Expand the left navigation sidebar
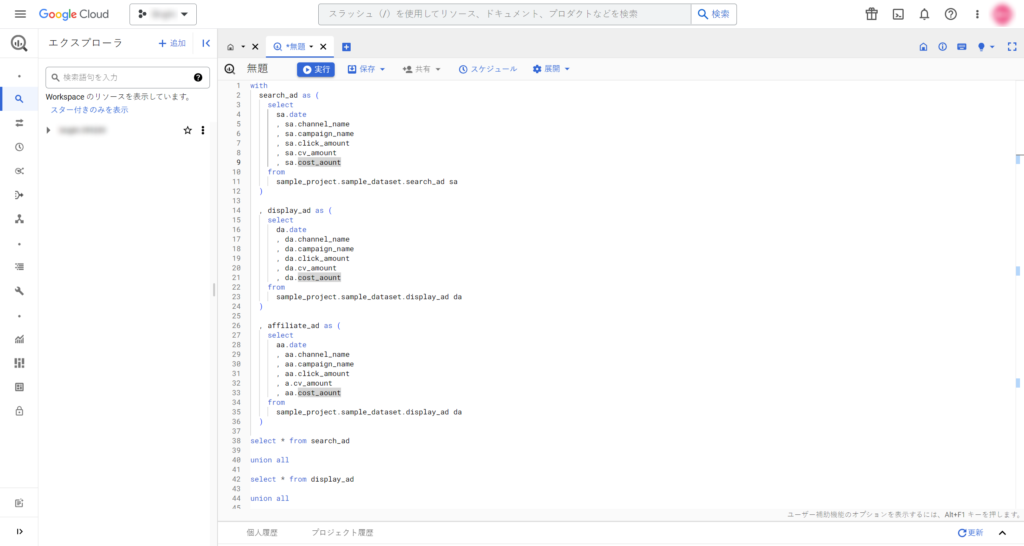The image size is (1024, 546). 19,531
